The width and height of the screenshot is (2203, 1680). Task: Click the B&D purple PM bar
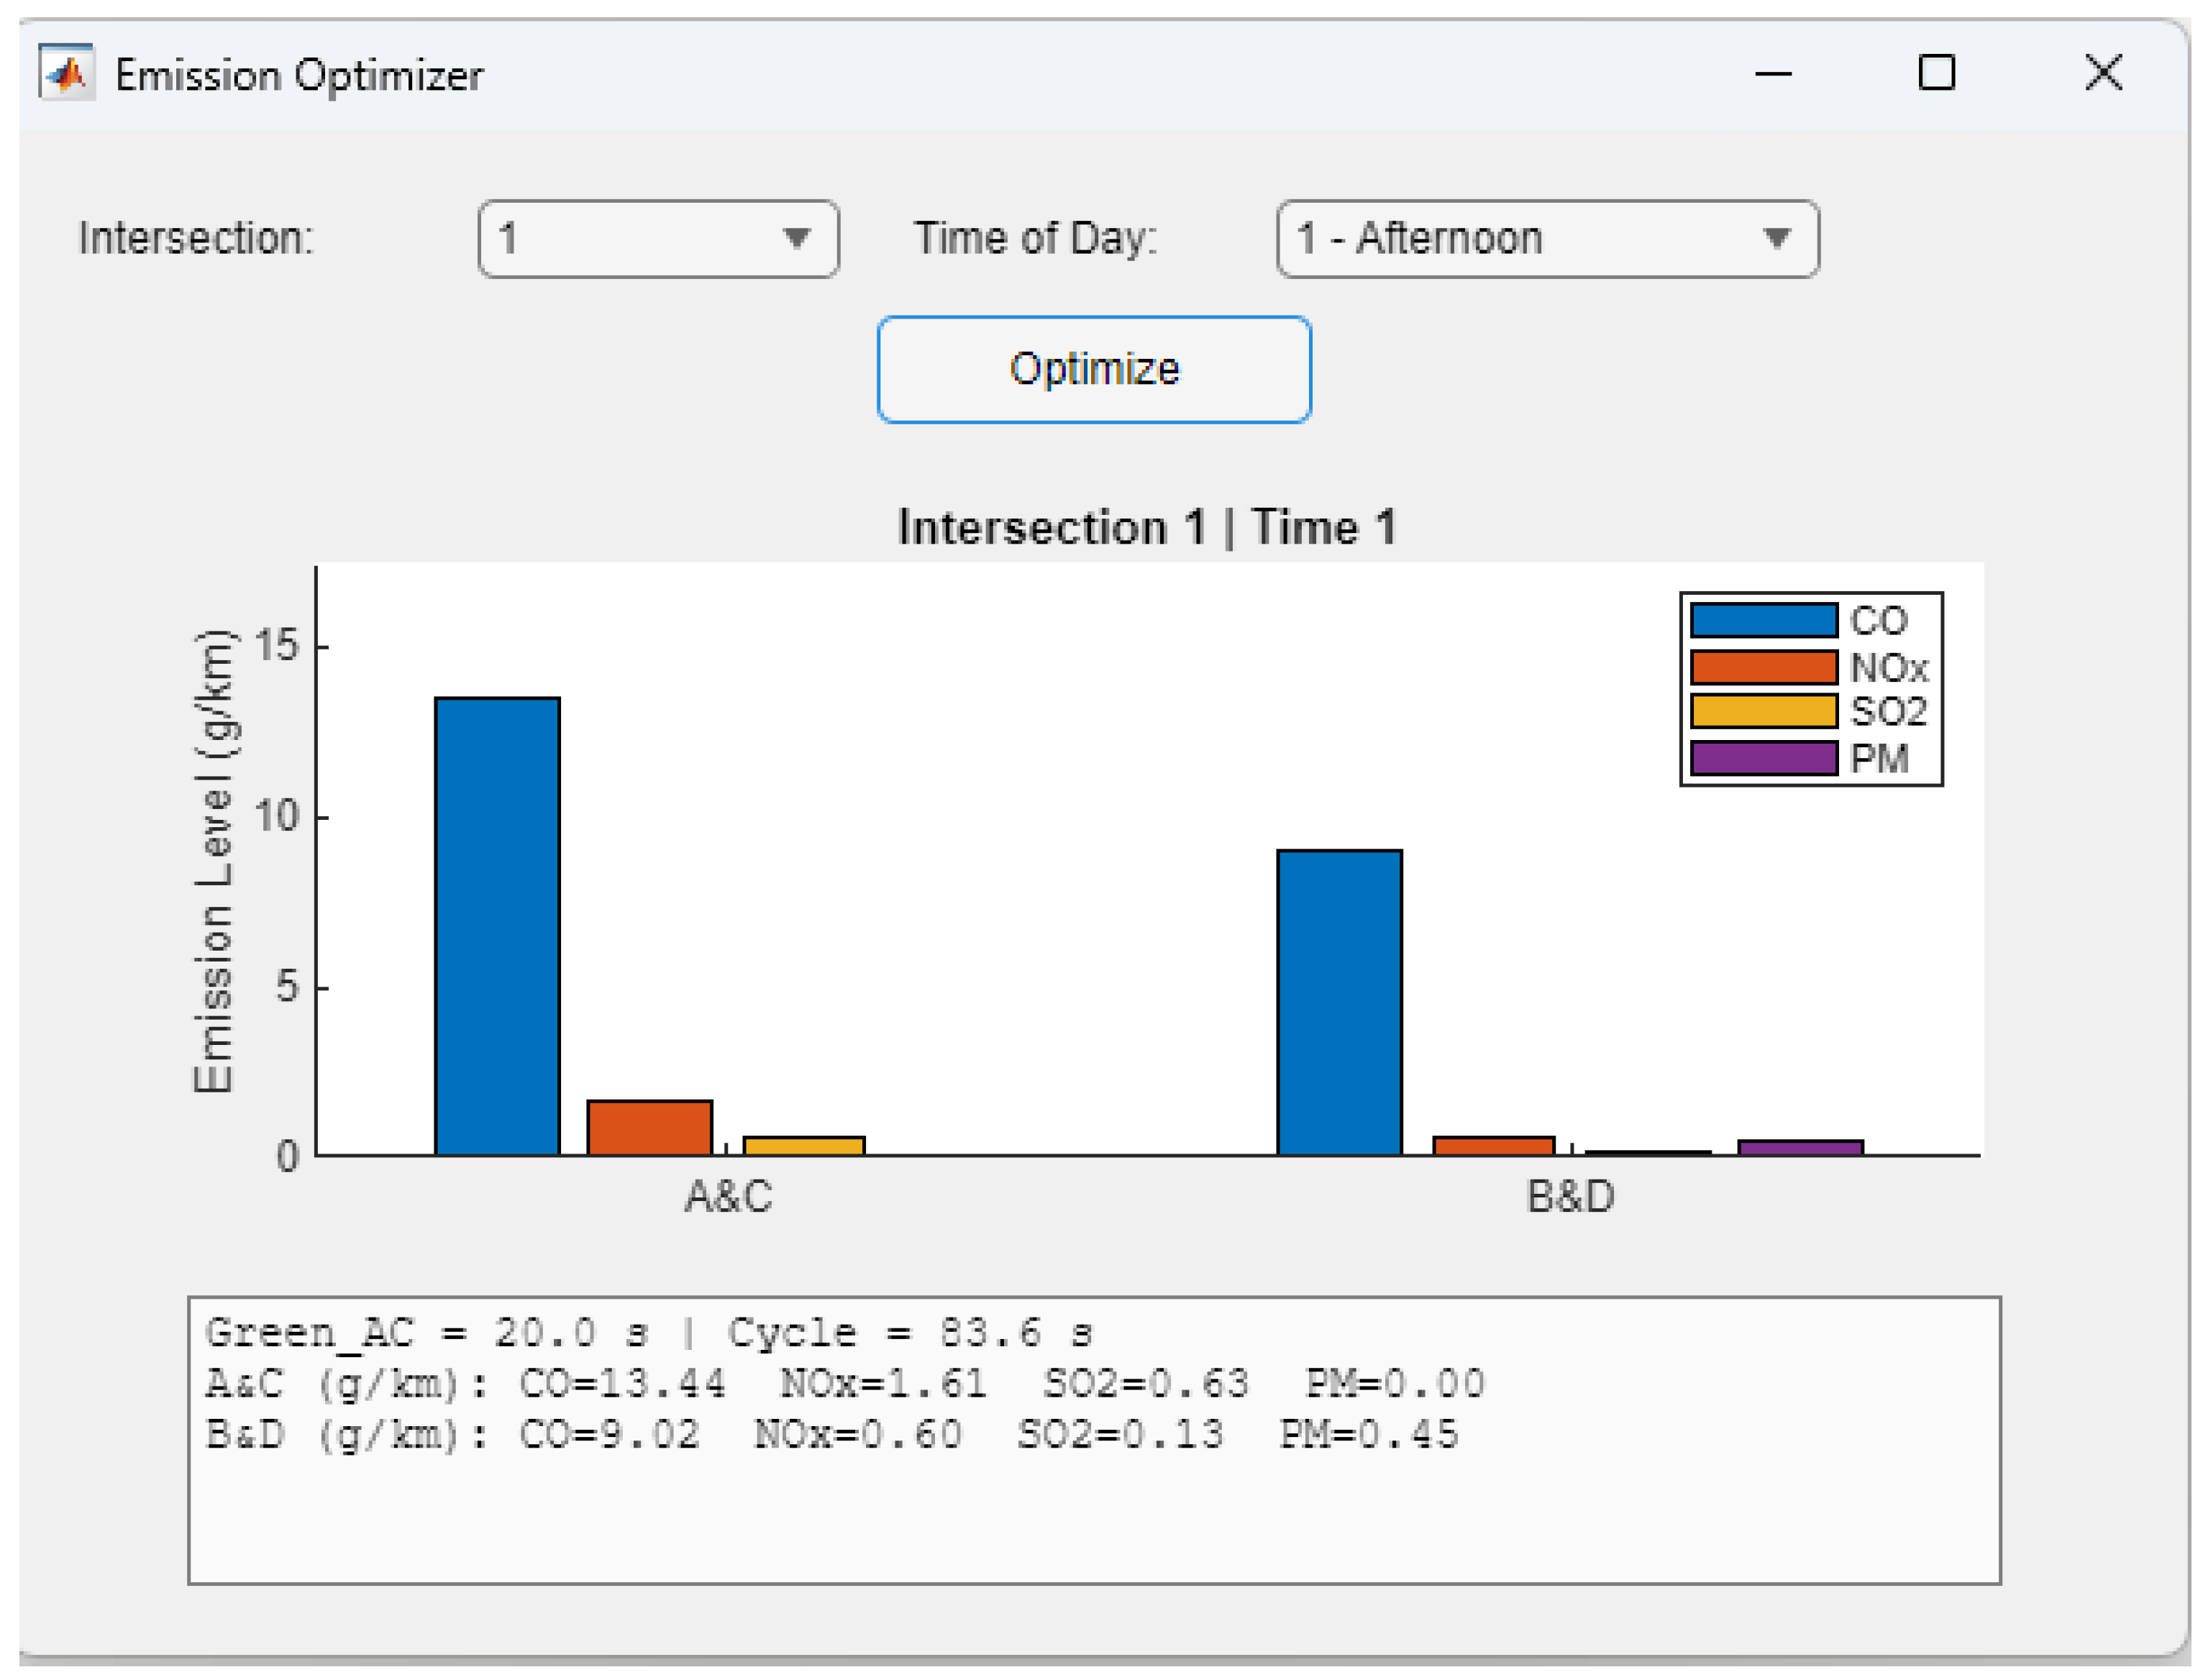1800,1148
